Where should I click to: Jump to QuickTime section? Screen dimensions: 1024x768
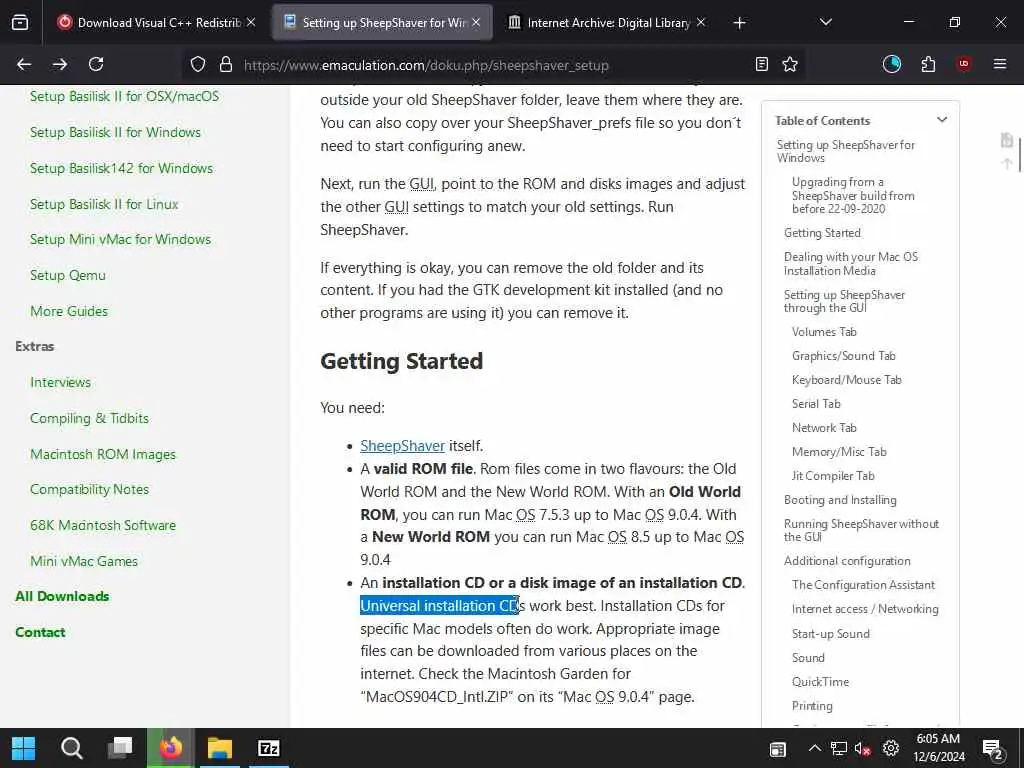coord(820,682)
